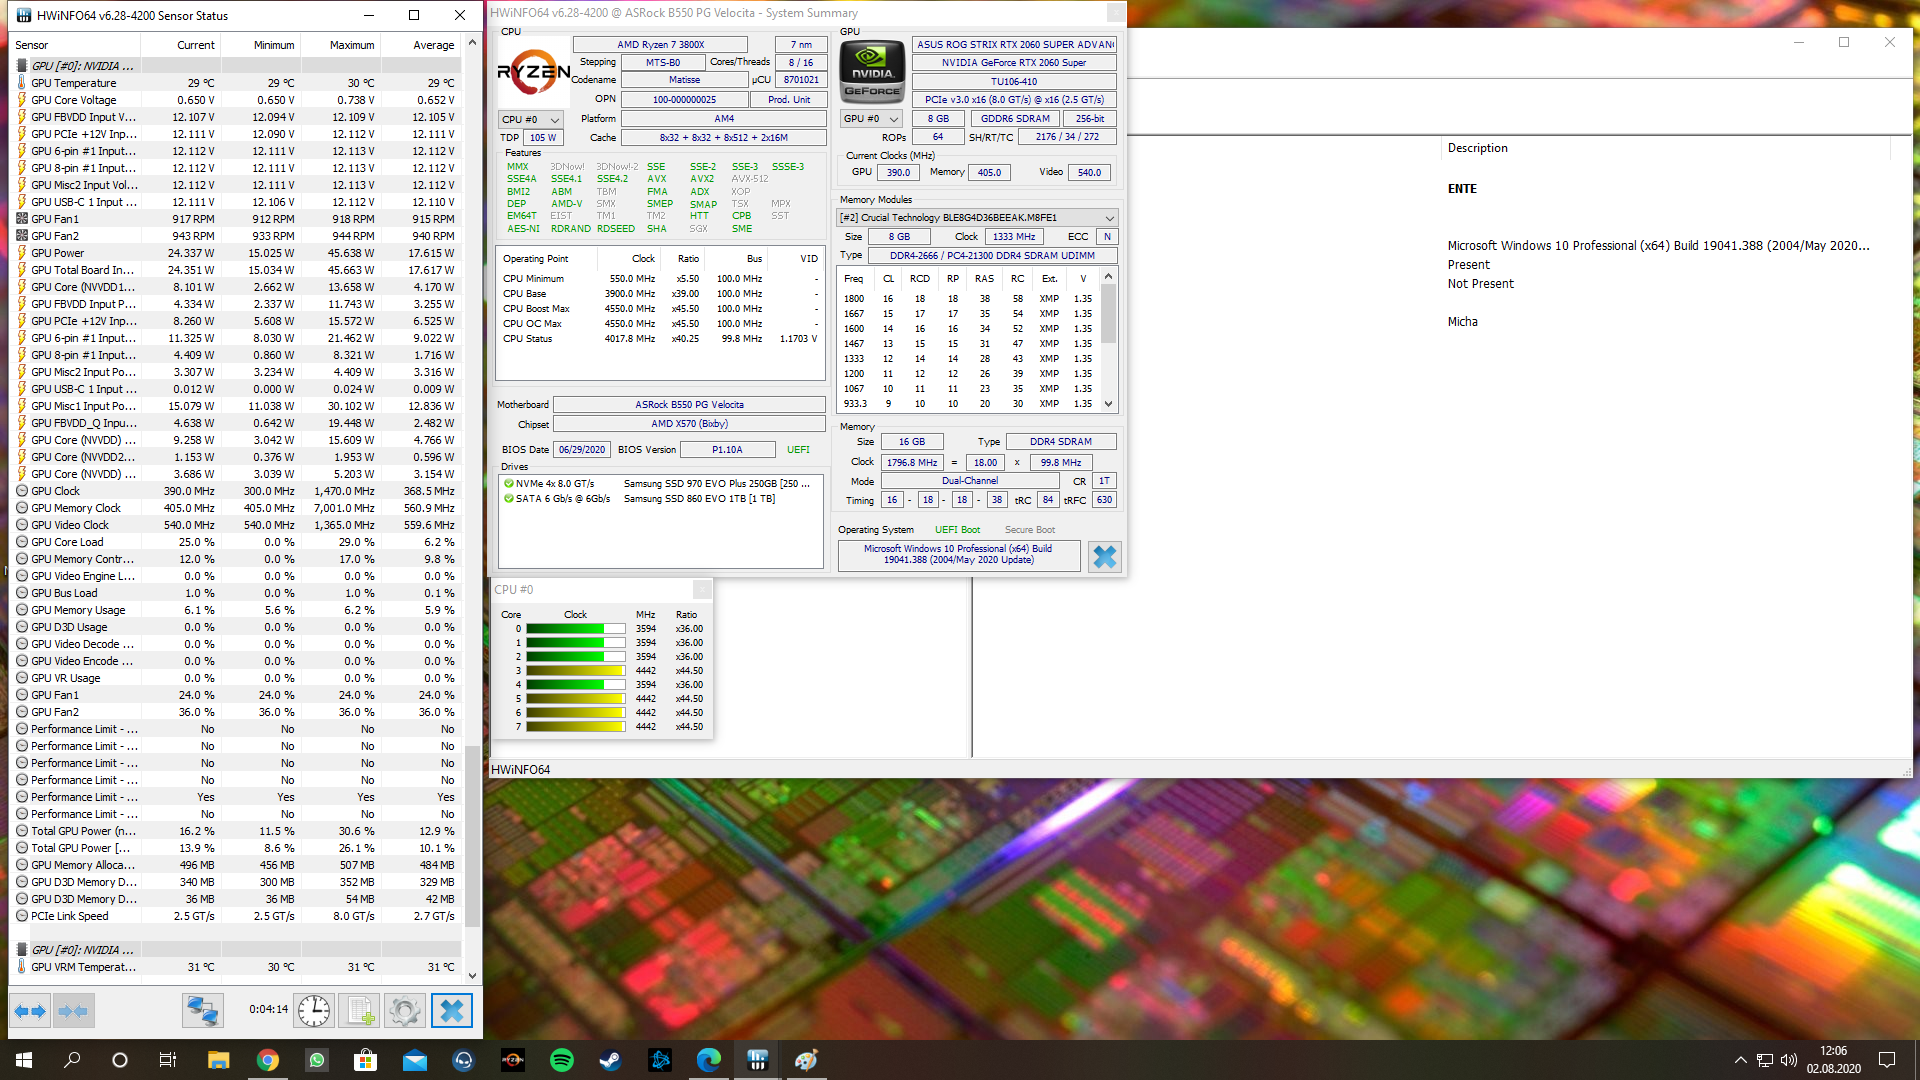Open the CPU #0 selector dropdown
The image size is (1920, 1080).
pyautogui.click(x=531, y=119)
